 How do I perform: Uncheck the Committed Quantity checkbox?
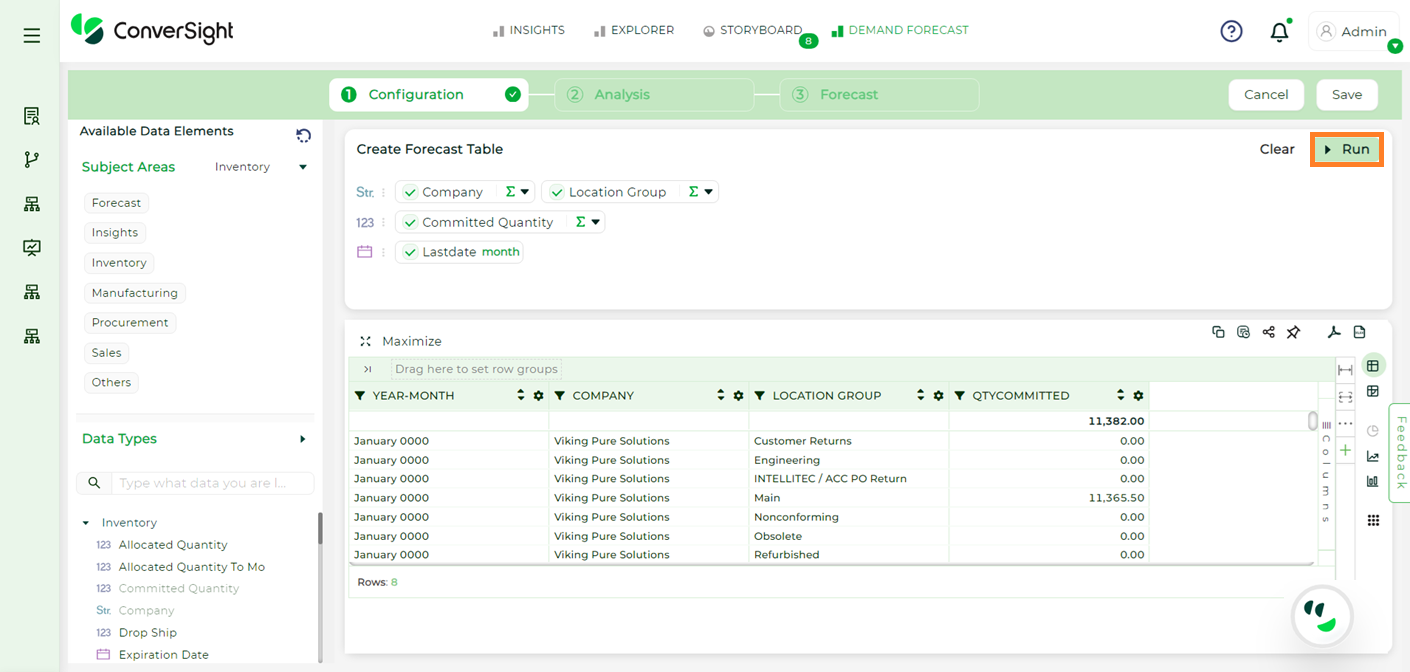410,222
